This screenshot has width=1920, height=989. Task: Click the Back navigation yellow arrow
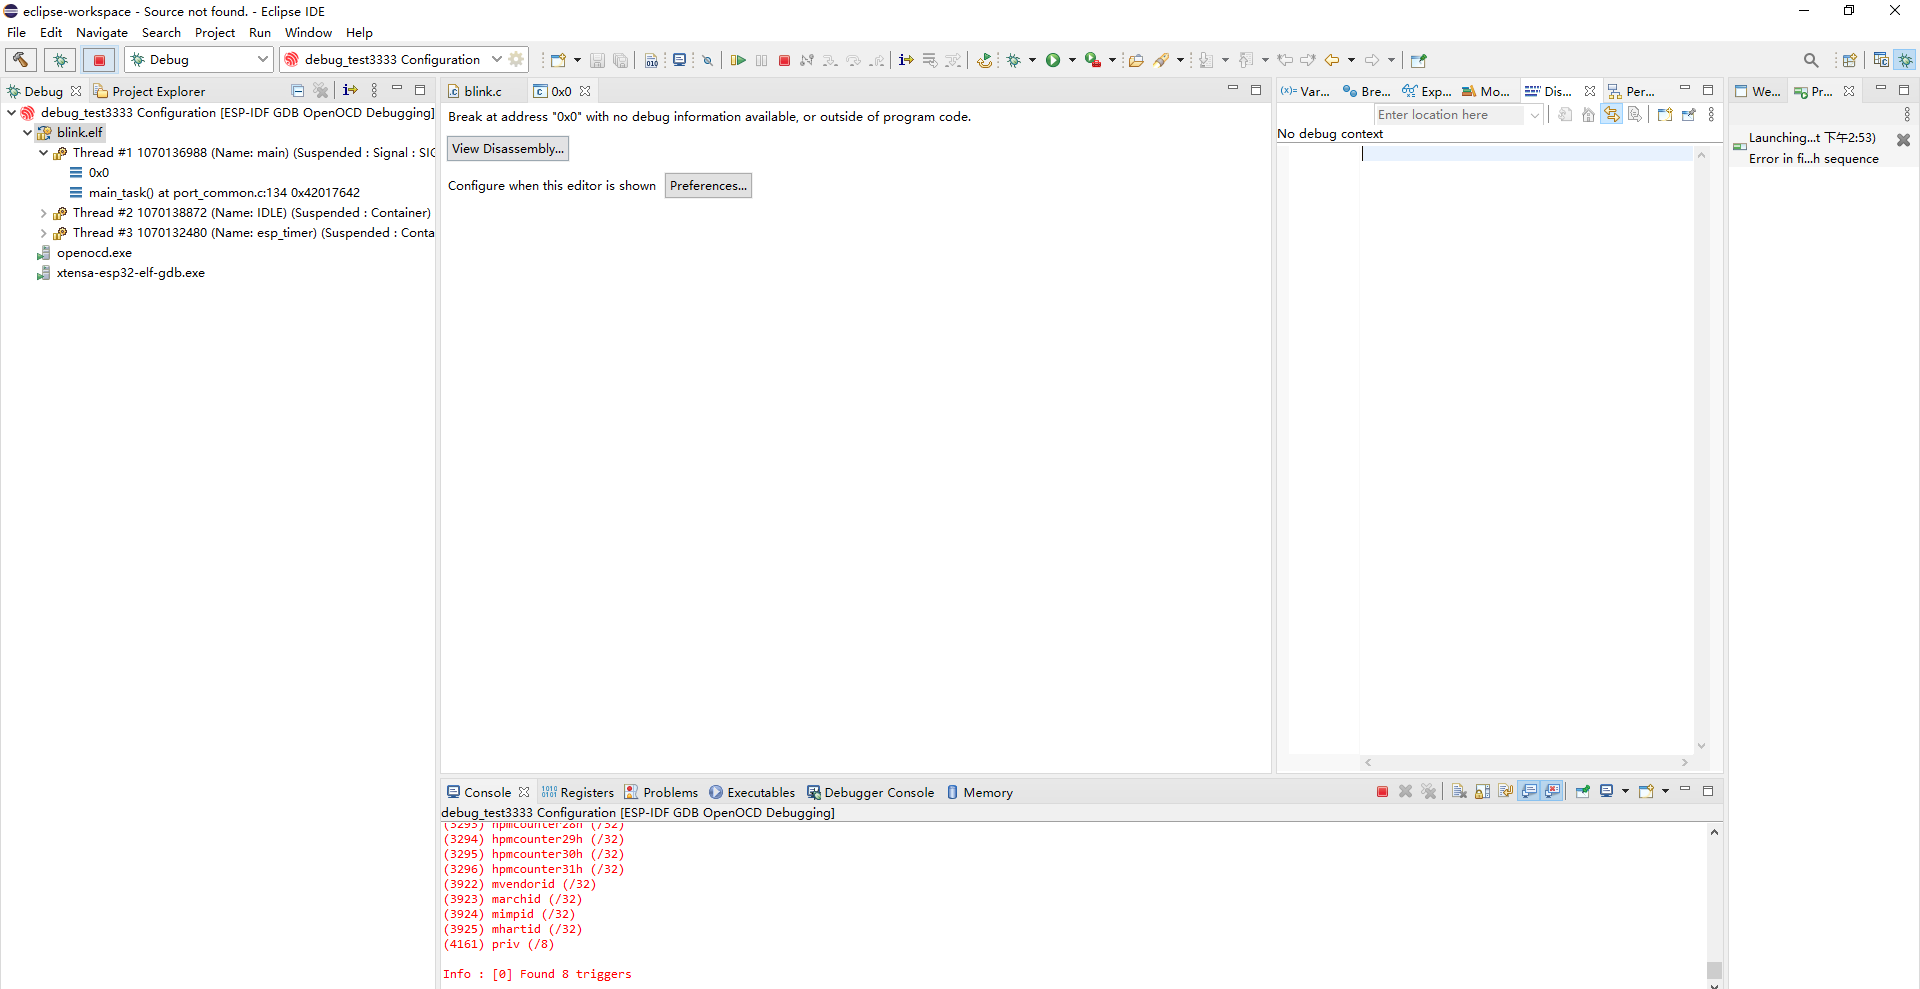1332,60
